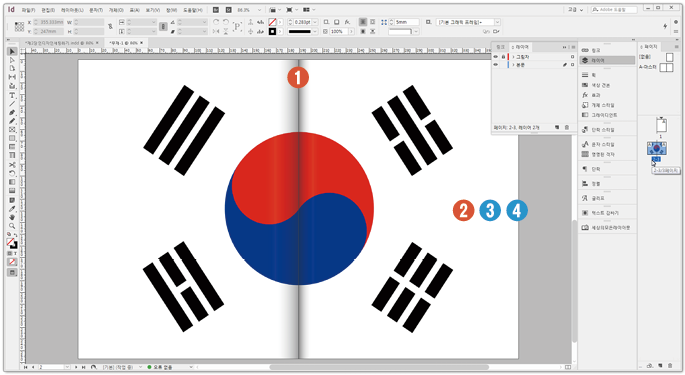This screenshot has width=685, height=375.
Task: Expand the 그림자 layer chevron
Action: click(x=513, y=57)
